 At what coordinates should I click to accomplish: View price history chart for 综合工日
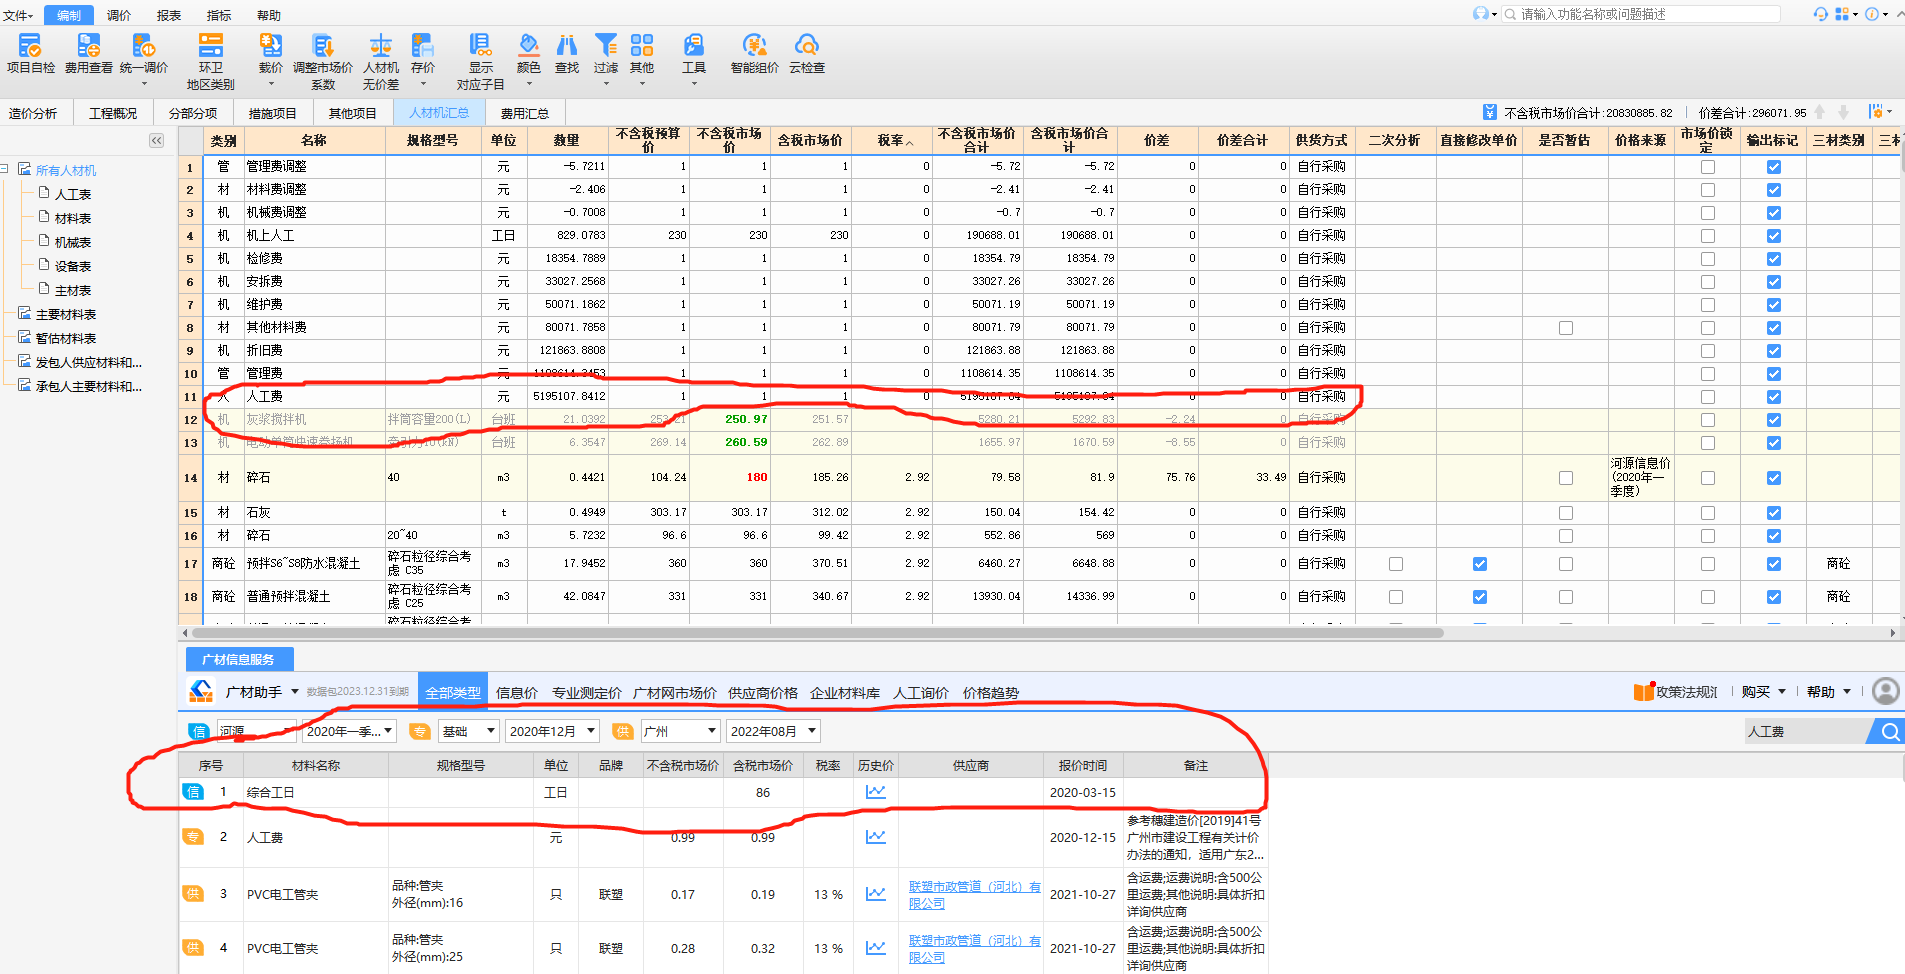pos(876,792)
